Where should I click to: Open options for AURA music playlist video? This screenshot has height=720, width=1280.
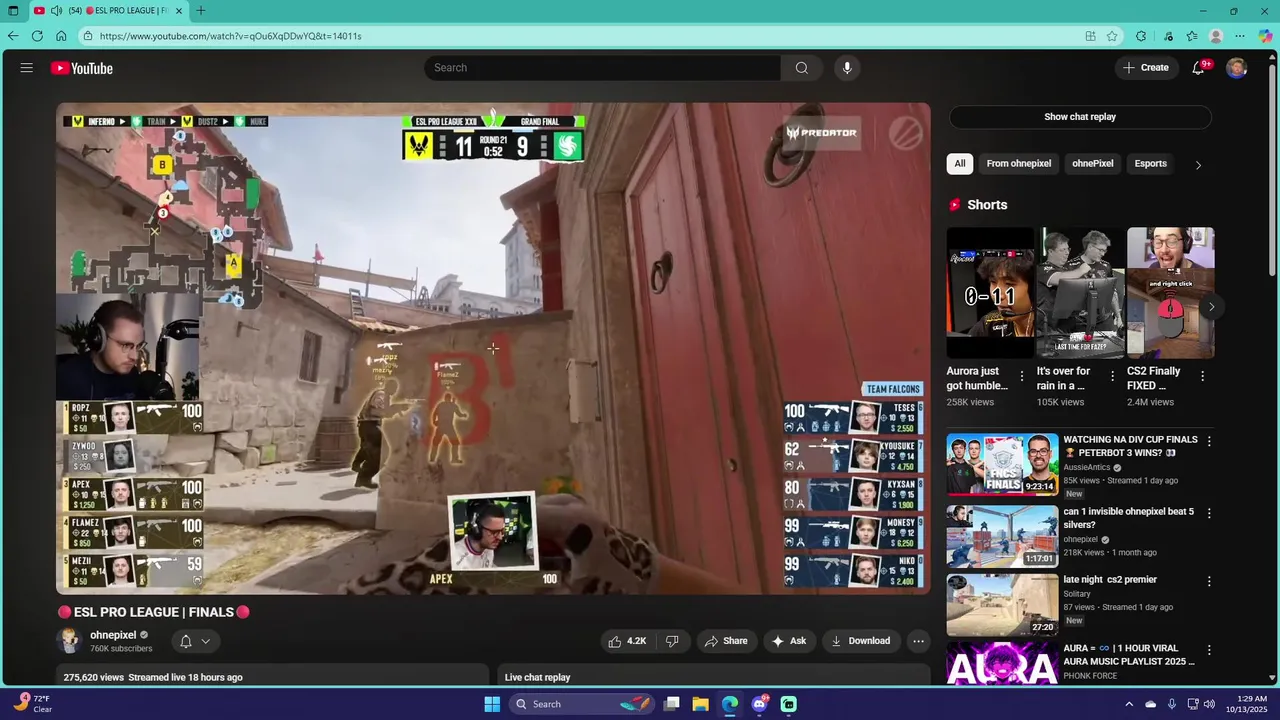1209,650
